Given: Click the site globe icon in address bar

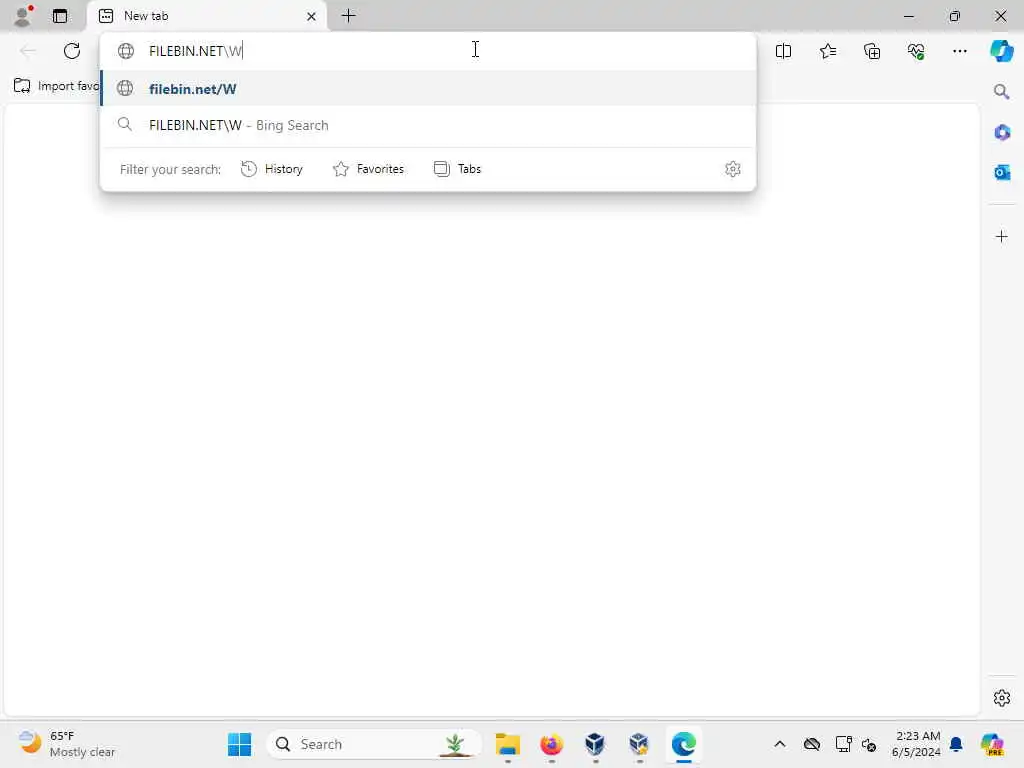Looking at the screenshot, I should 126,51.
